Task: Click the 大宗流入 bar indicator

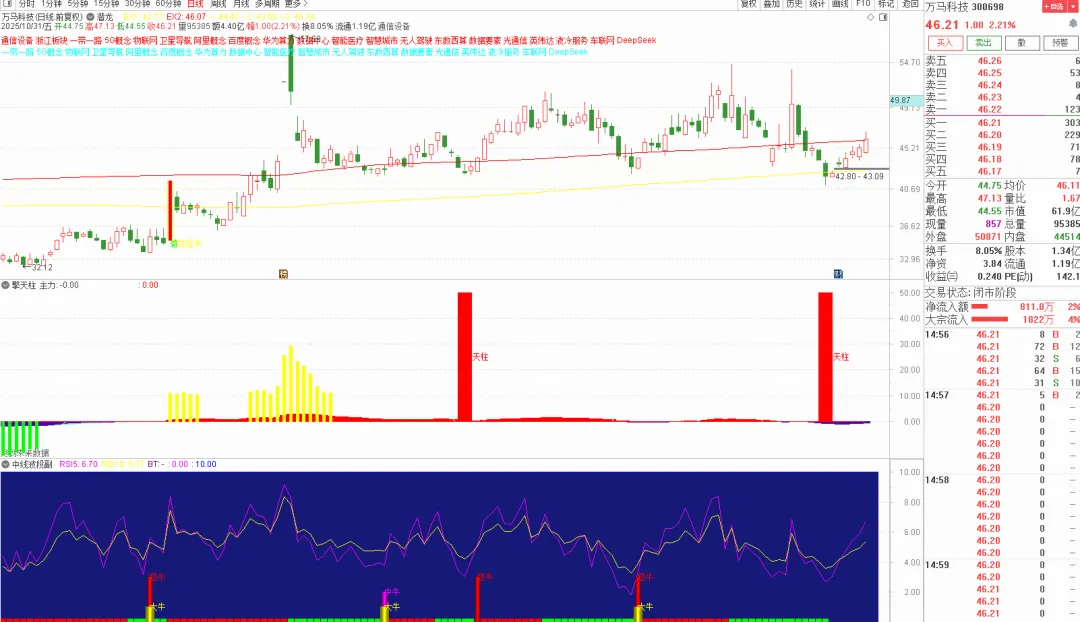Action: click(990, 320)
